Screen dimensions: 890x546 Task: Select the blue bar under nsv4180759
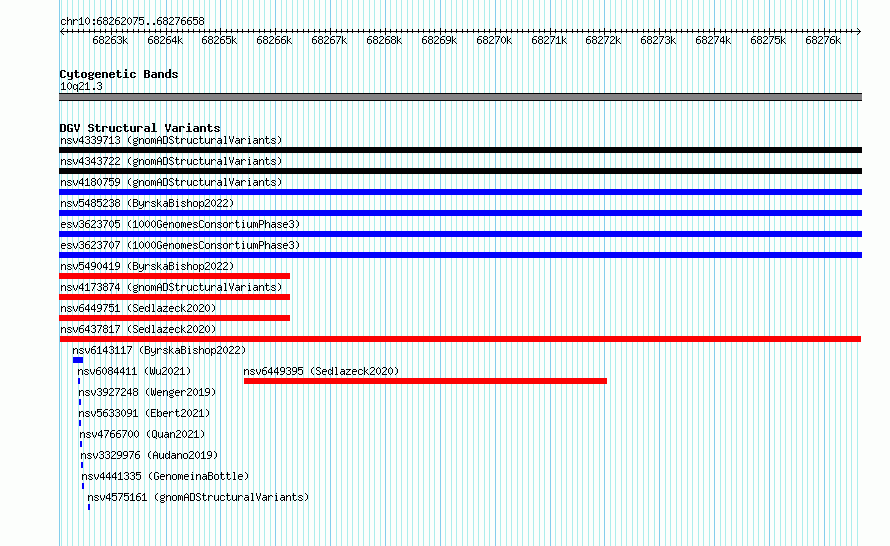(460, 192)
